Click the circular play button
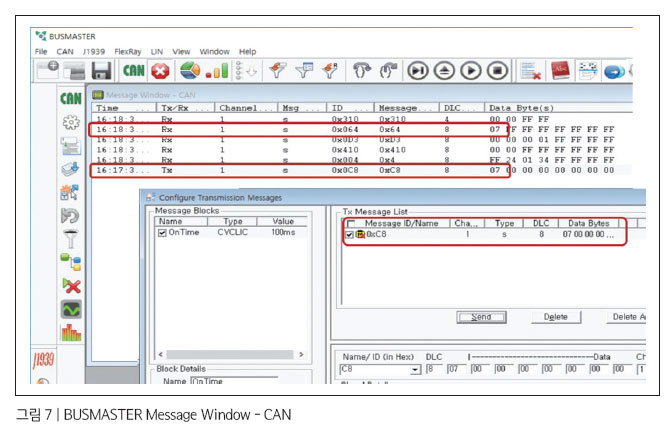Image resolution: width=668 pixels, height=443 pixels. tap(471, 70)
